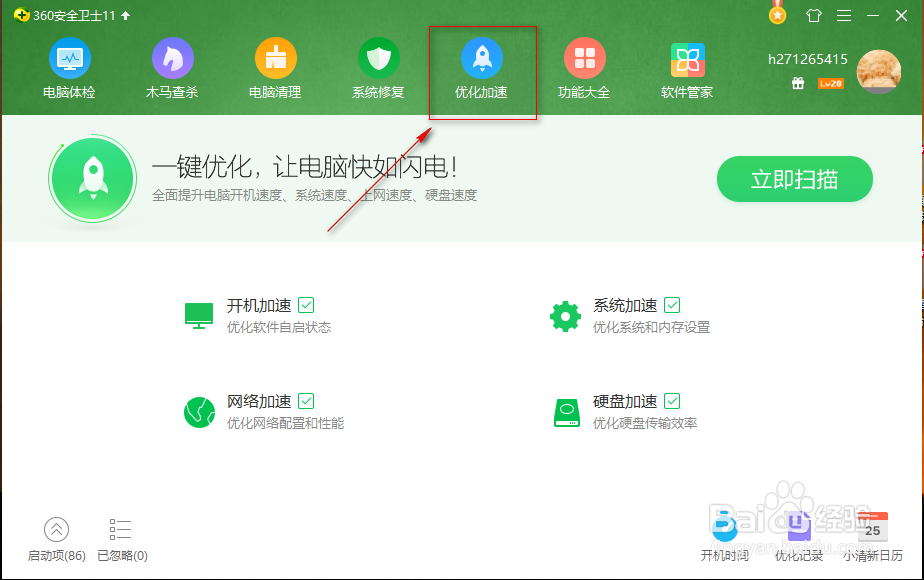The width and height of the screenshot is (924, 580).
Task: Launch 系统修复 system repair
Action: (378, 68)
